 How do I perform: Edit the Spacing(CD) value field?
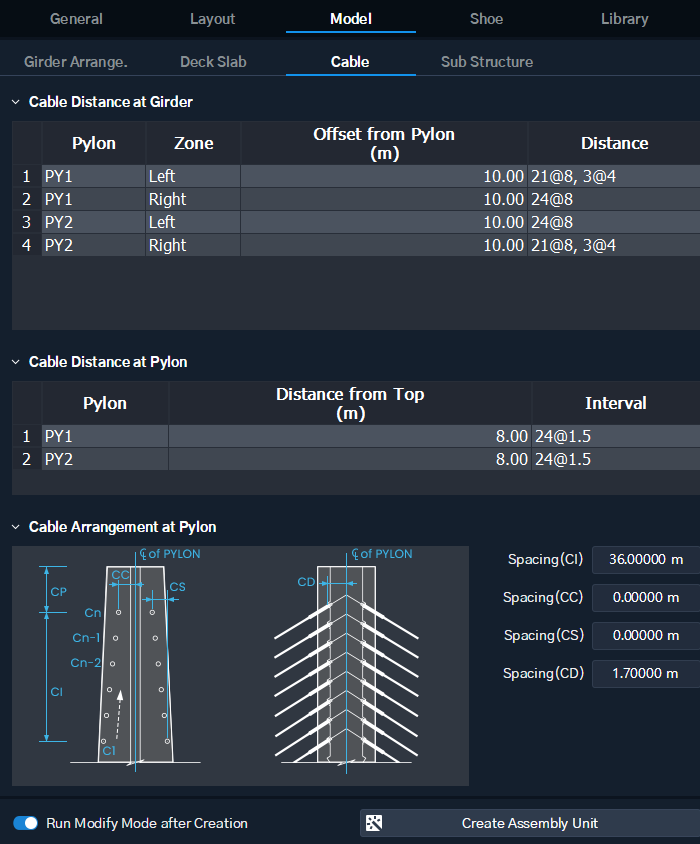point(646,673)
